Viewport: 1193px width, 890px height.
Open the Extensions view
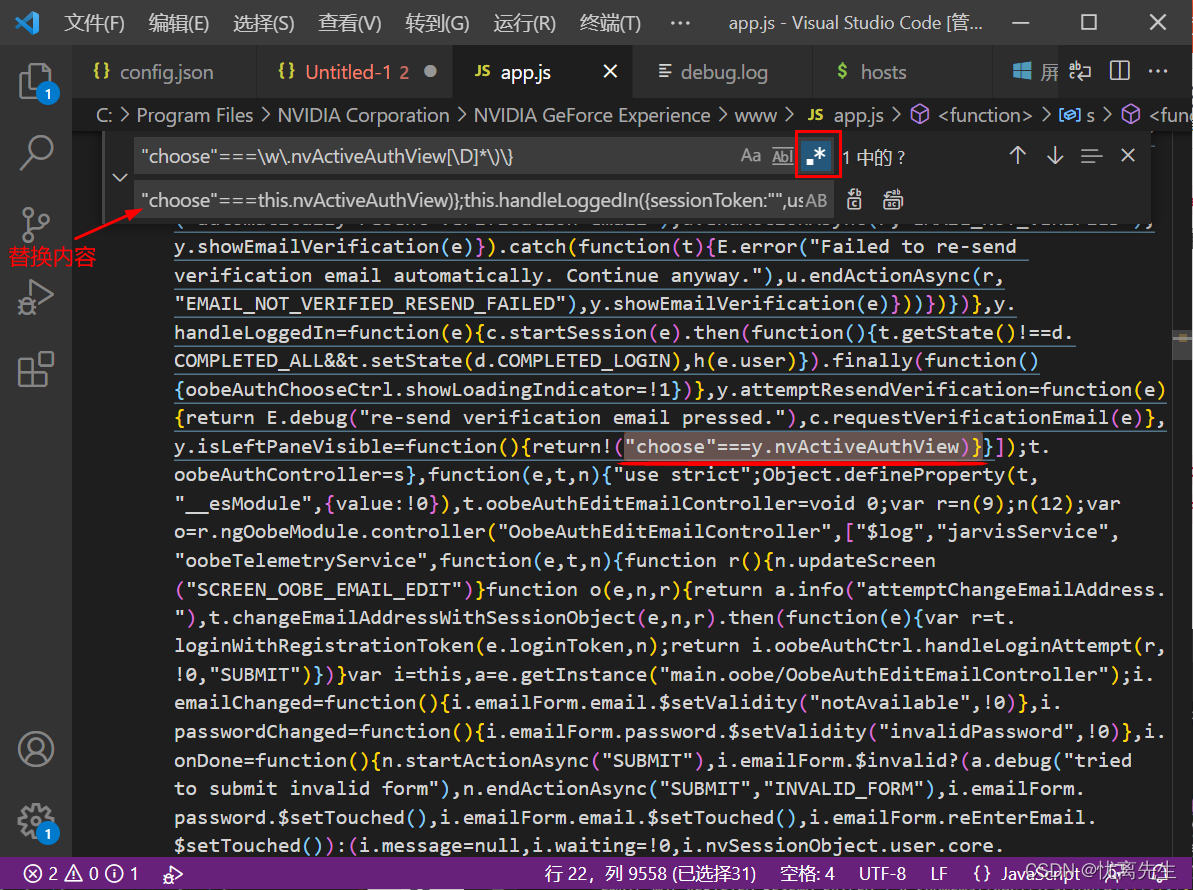36,369
